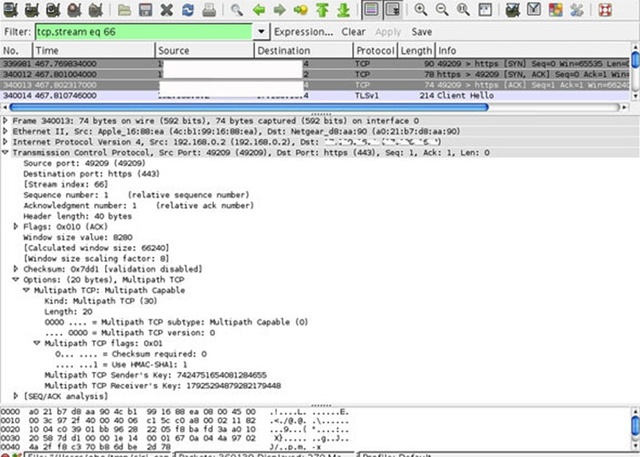640x457 pixels.
Task: Select packet 340012 SYN, ACK row
Action: pyautogui.click(x=315, y=74)
